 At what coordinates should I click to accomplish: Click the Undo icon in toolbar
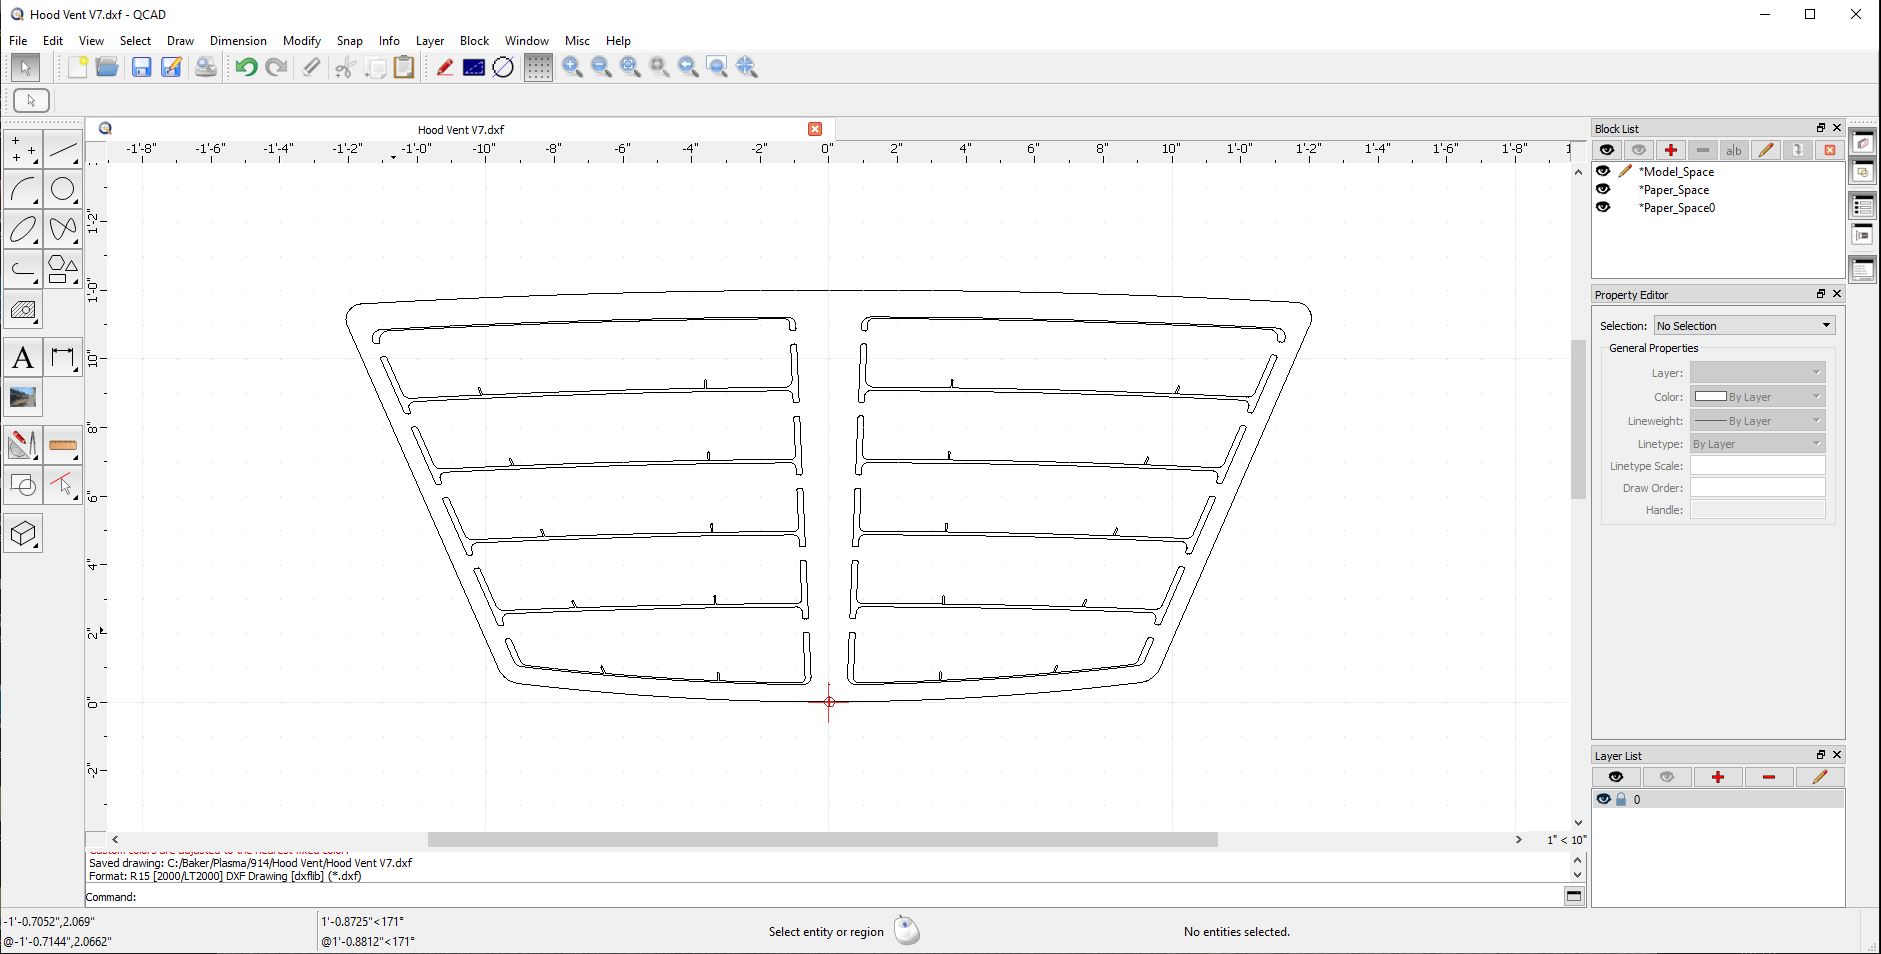(x=246, y=67)
